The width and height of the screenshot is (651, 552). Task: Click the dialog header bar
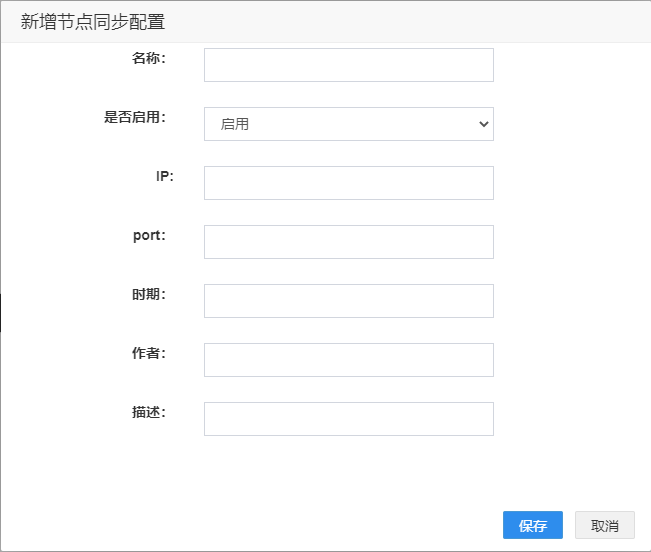click(x=326, y=22)
